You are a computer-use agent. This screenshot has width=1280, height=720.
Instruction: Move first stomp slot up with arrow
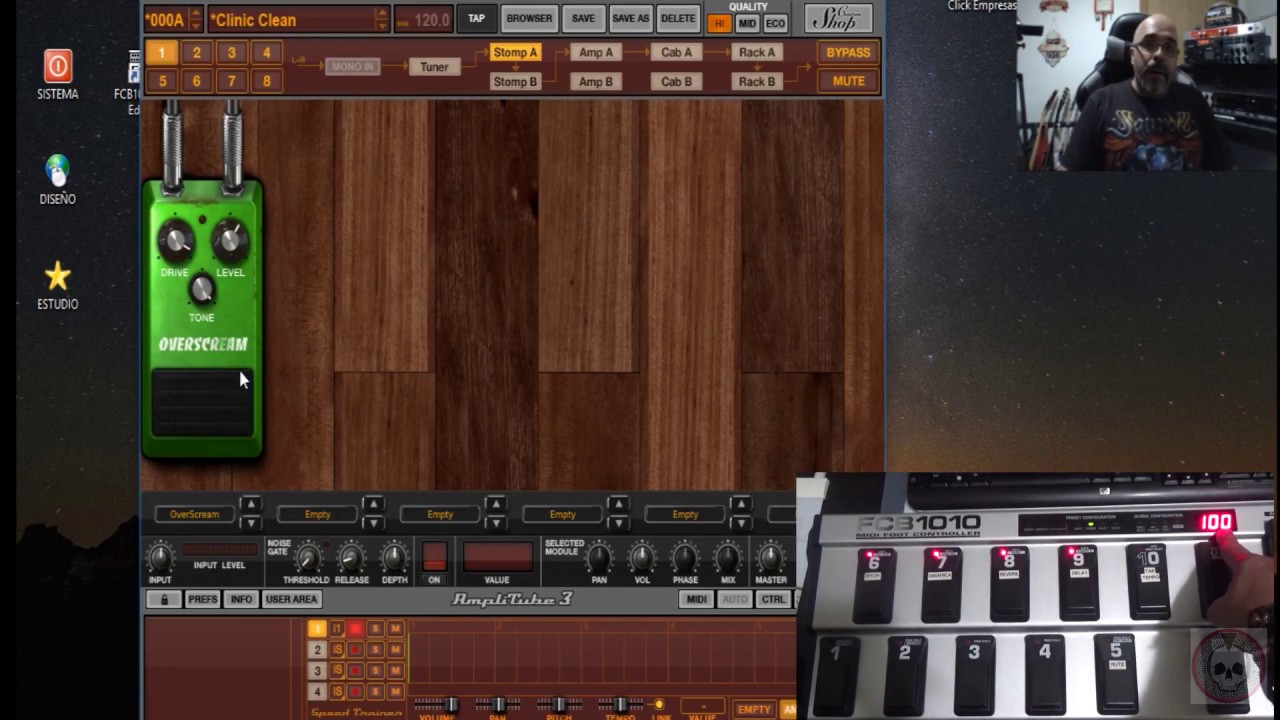coord(250,505)
